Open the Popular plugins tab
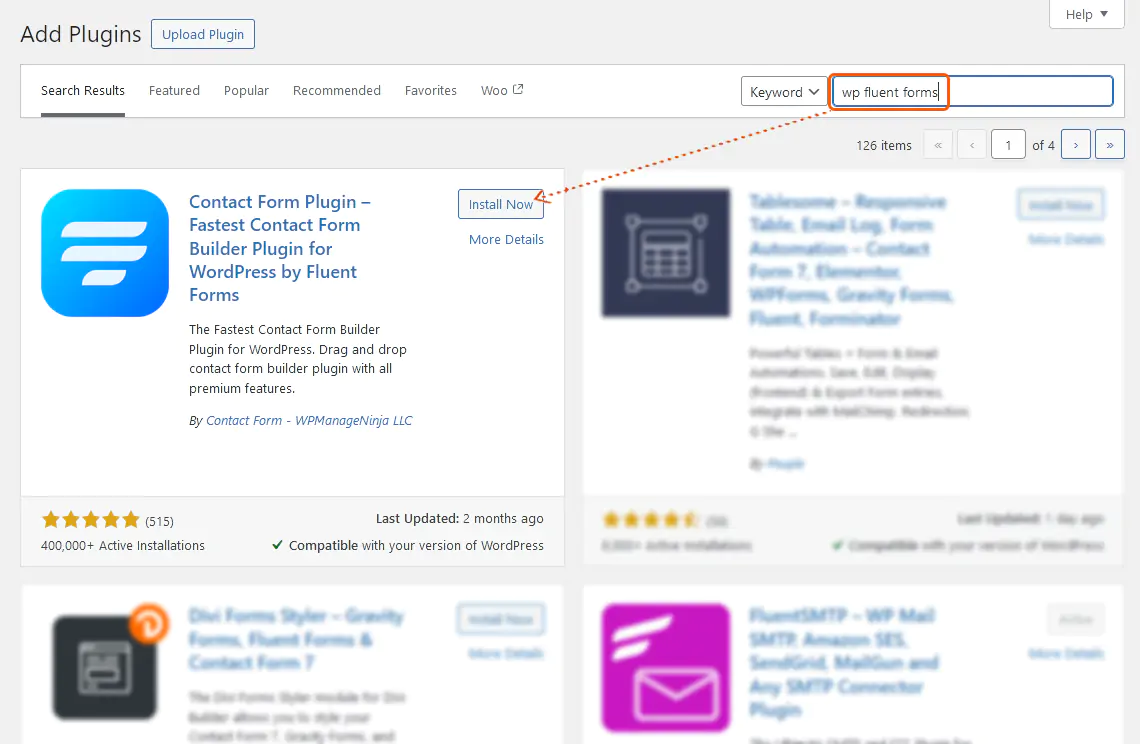The image size is (1140, 744). pos(246,90)
